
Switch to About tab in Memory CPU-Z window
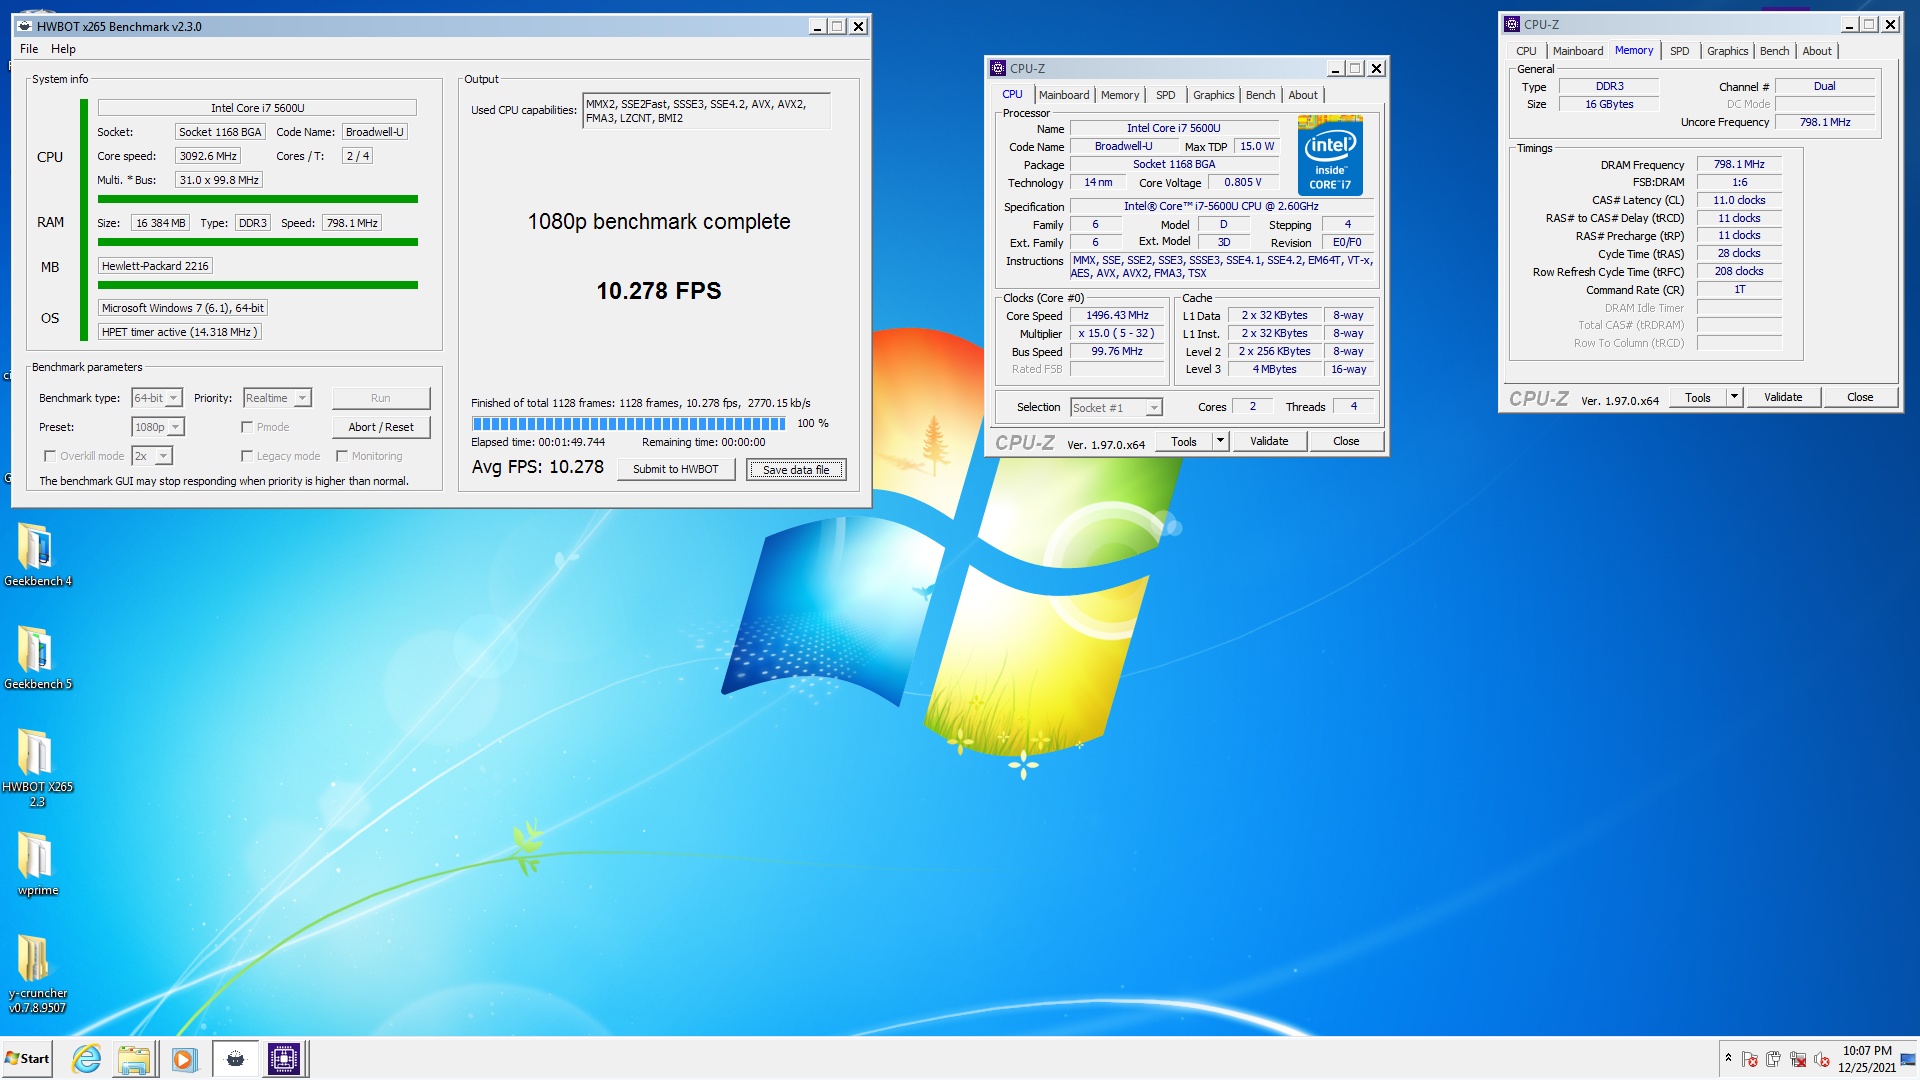[1817, 51]
